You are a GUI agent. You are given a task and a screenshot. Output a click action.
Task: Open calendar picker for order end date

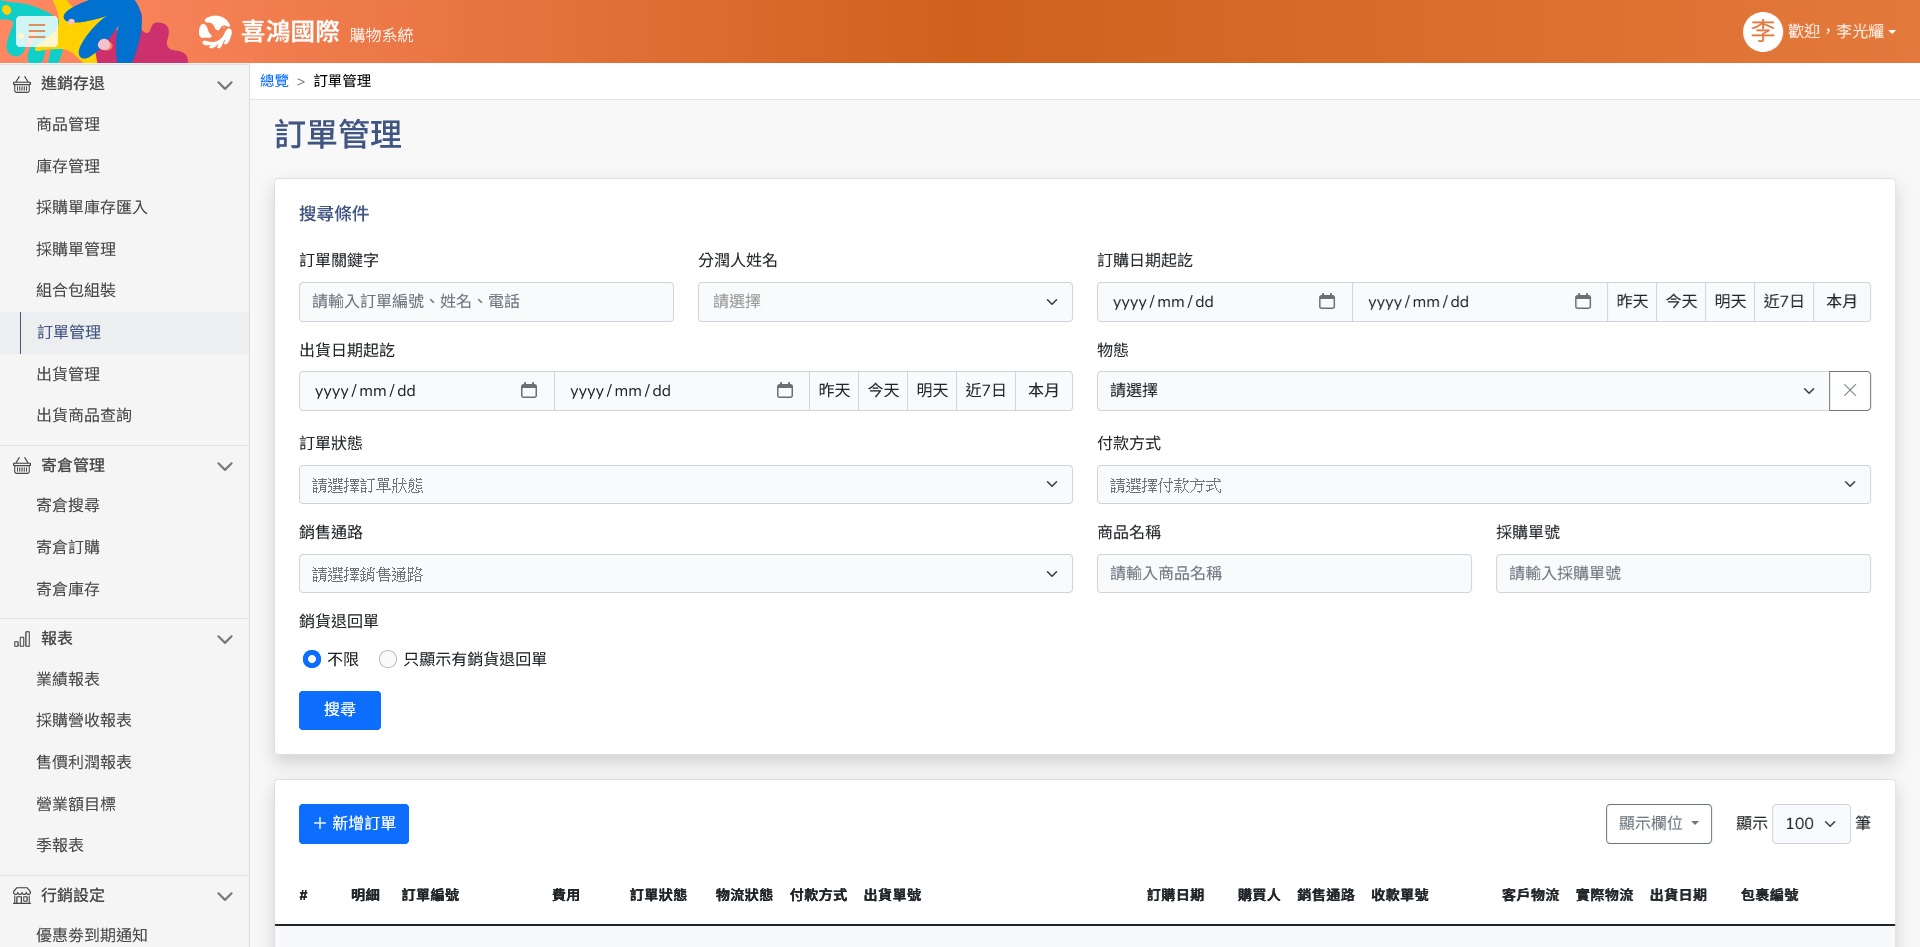[x=1582, y=302]
